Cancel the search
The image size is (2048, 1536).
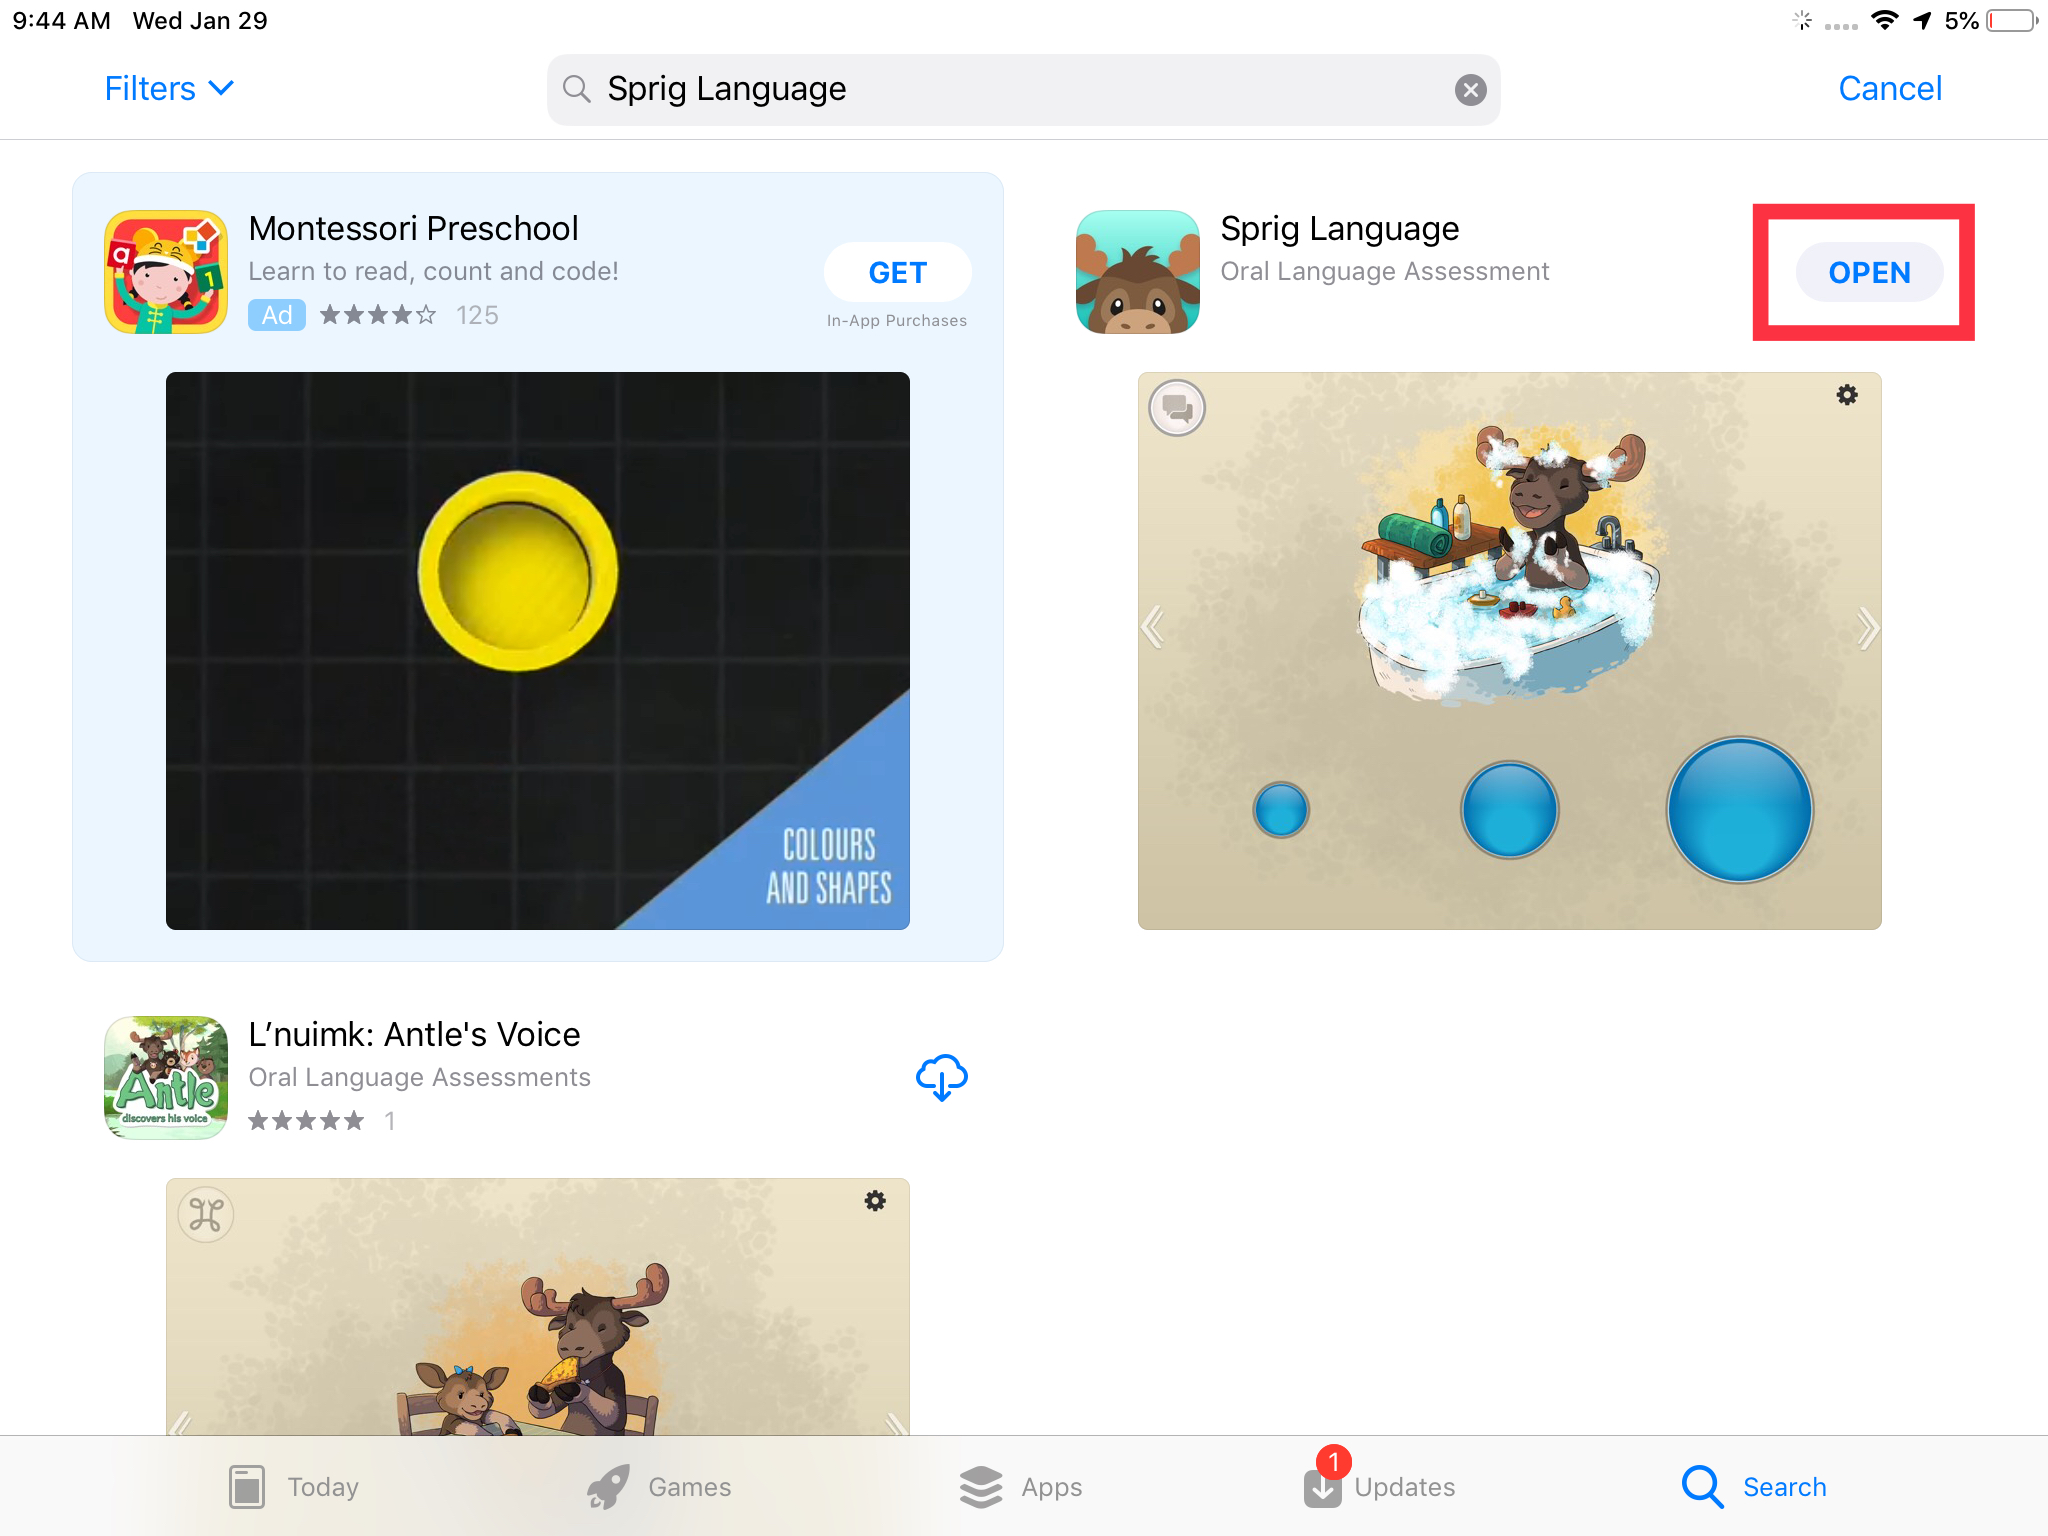[x=1889, y=88]
